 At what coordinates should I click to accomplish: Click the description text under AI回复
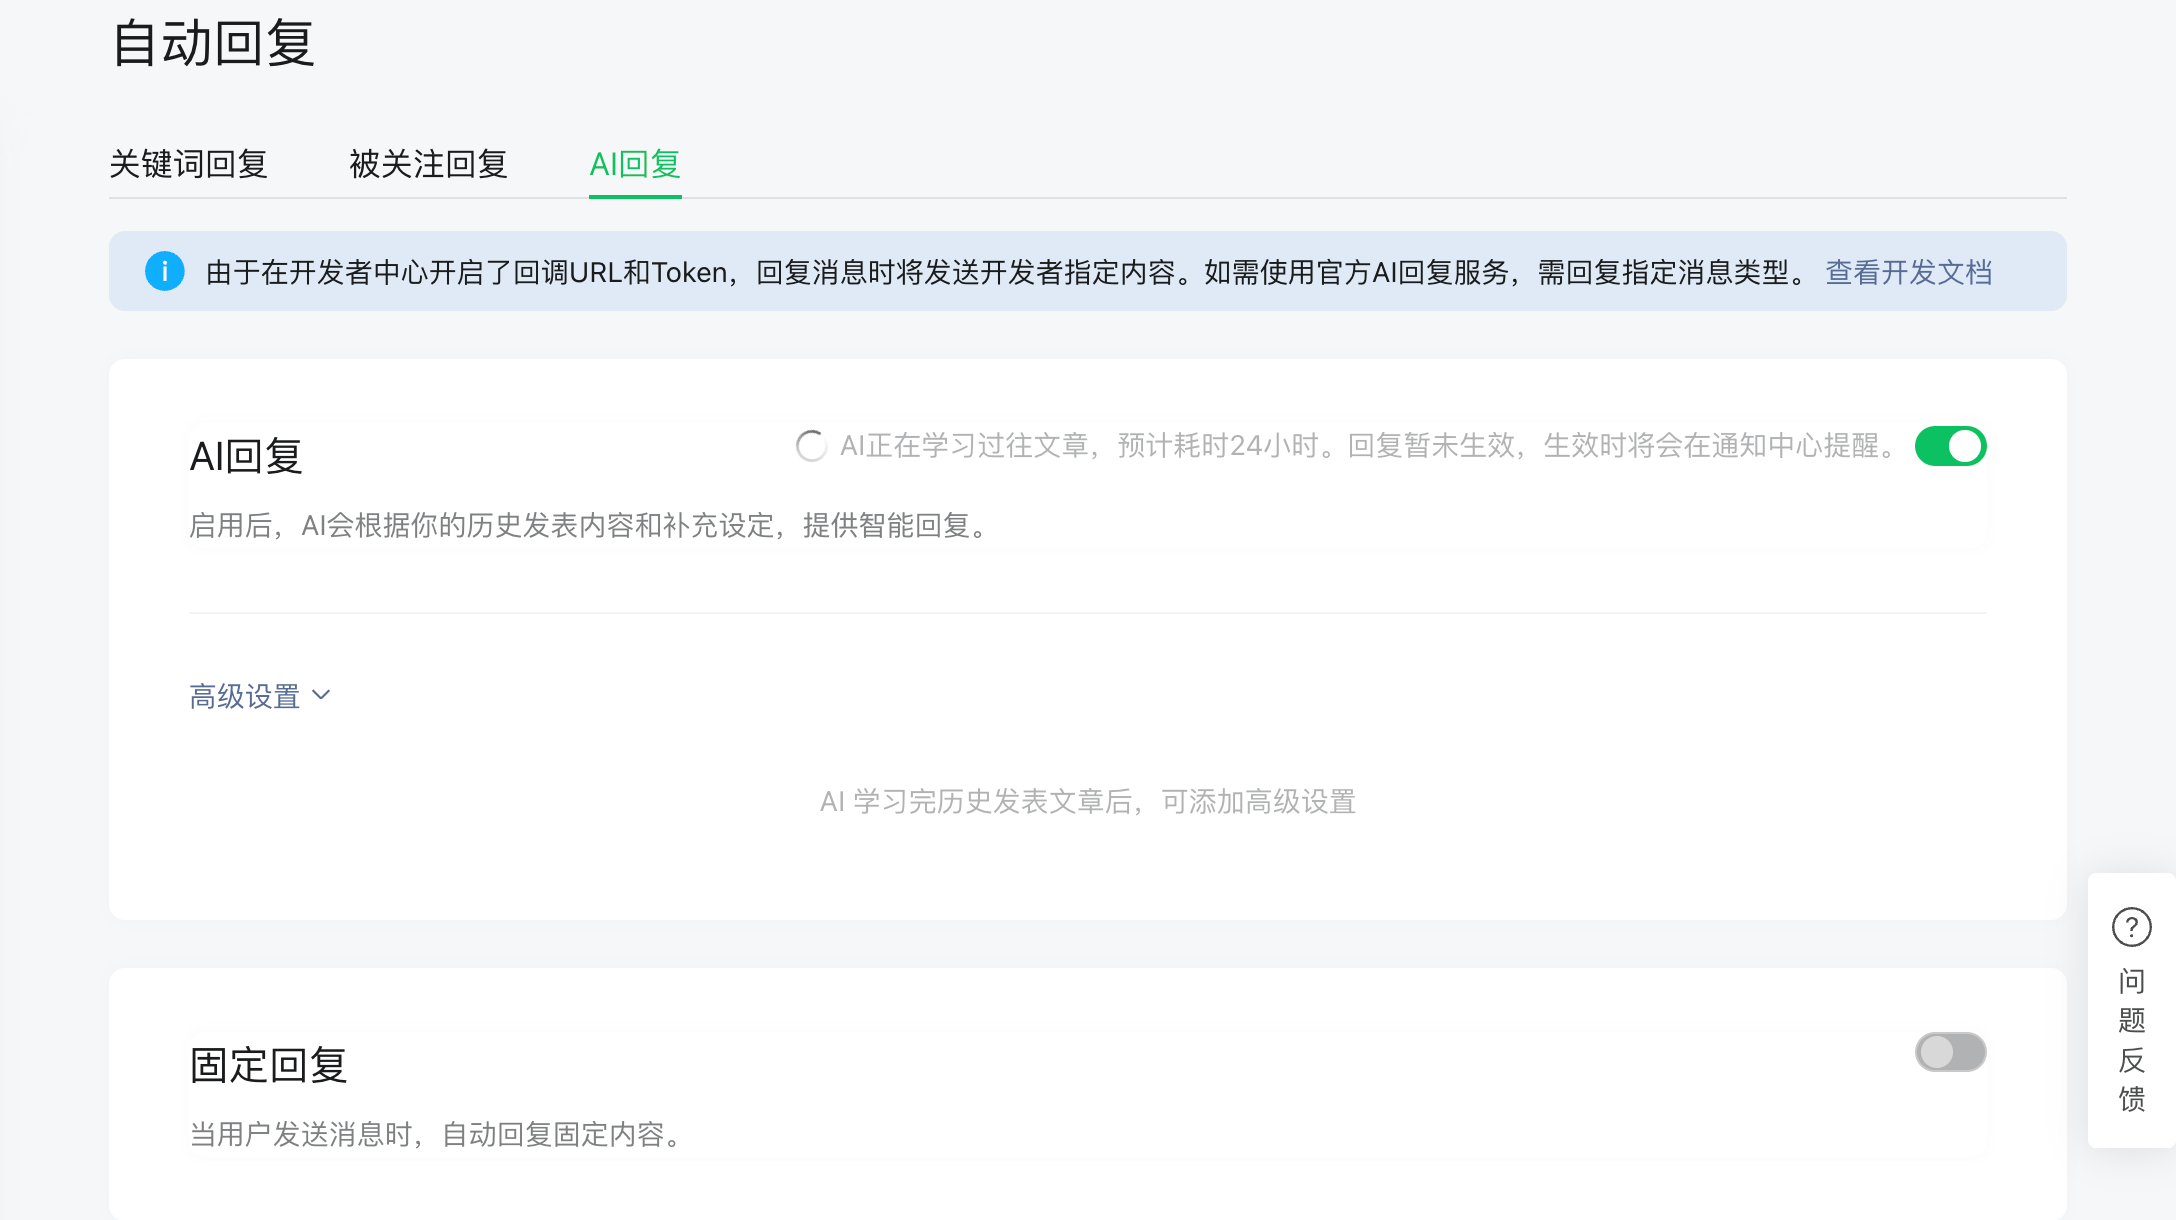click(590, 526)
